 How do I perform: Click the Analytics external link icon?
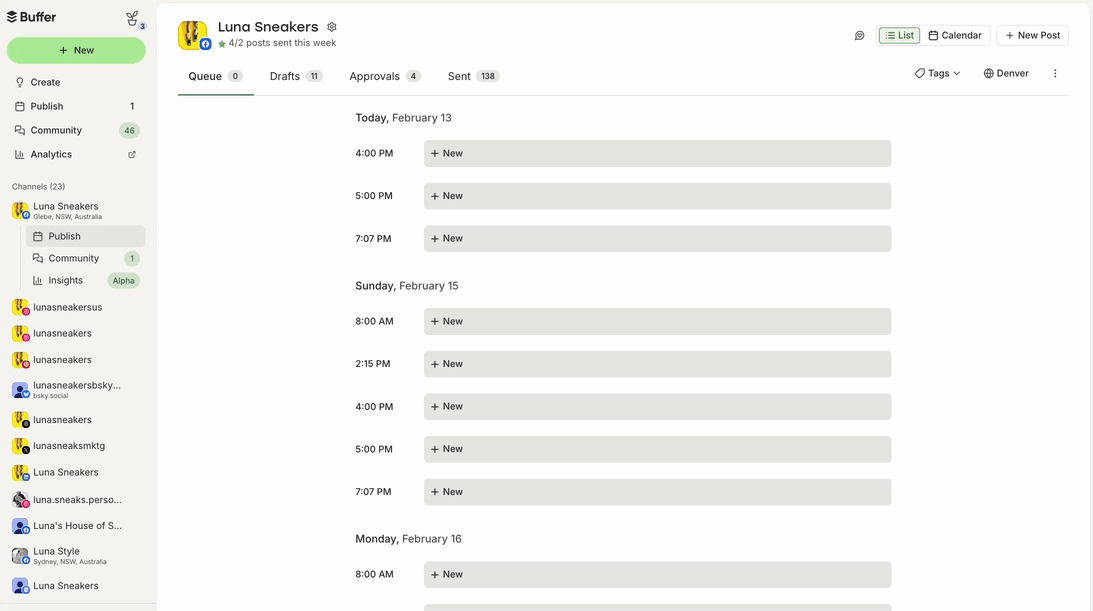132,155
